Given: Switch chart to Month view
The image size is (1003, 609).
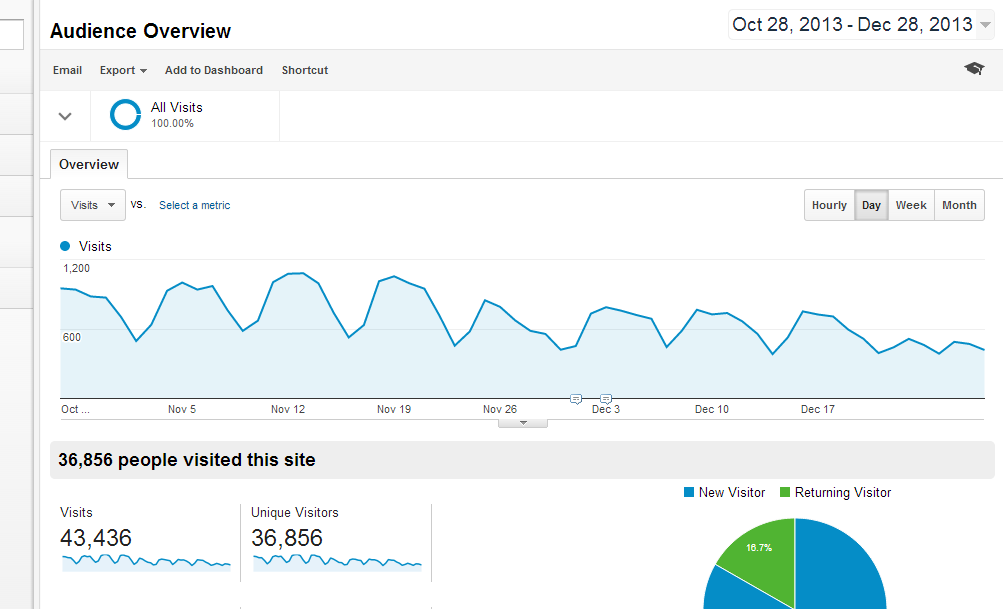Looking at the screenshot, I should 960,205.
